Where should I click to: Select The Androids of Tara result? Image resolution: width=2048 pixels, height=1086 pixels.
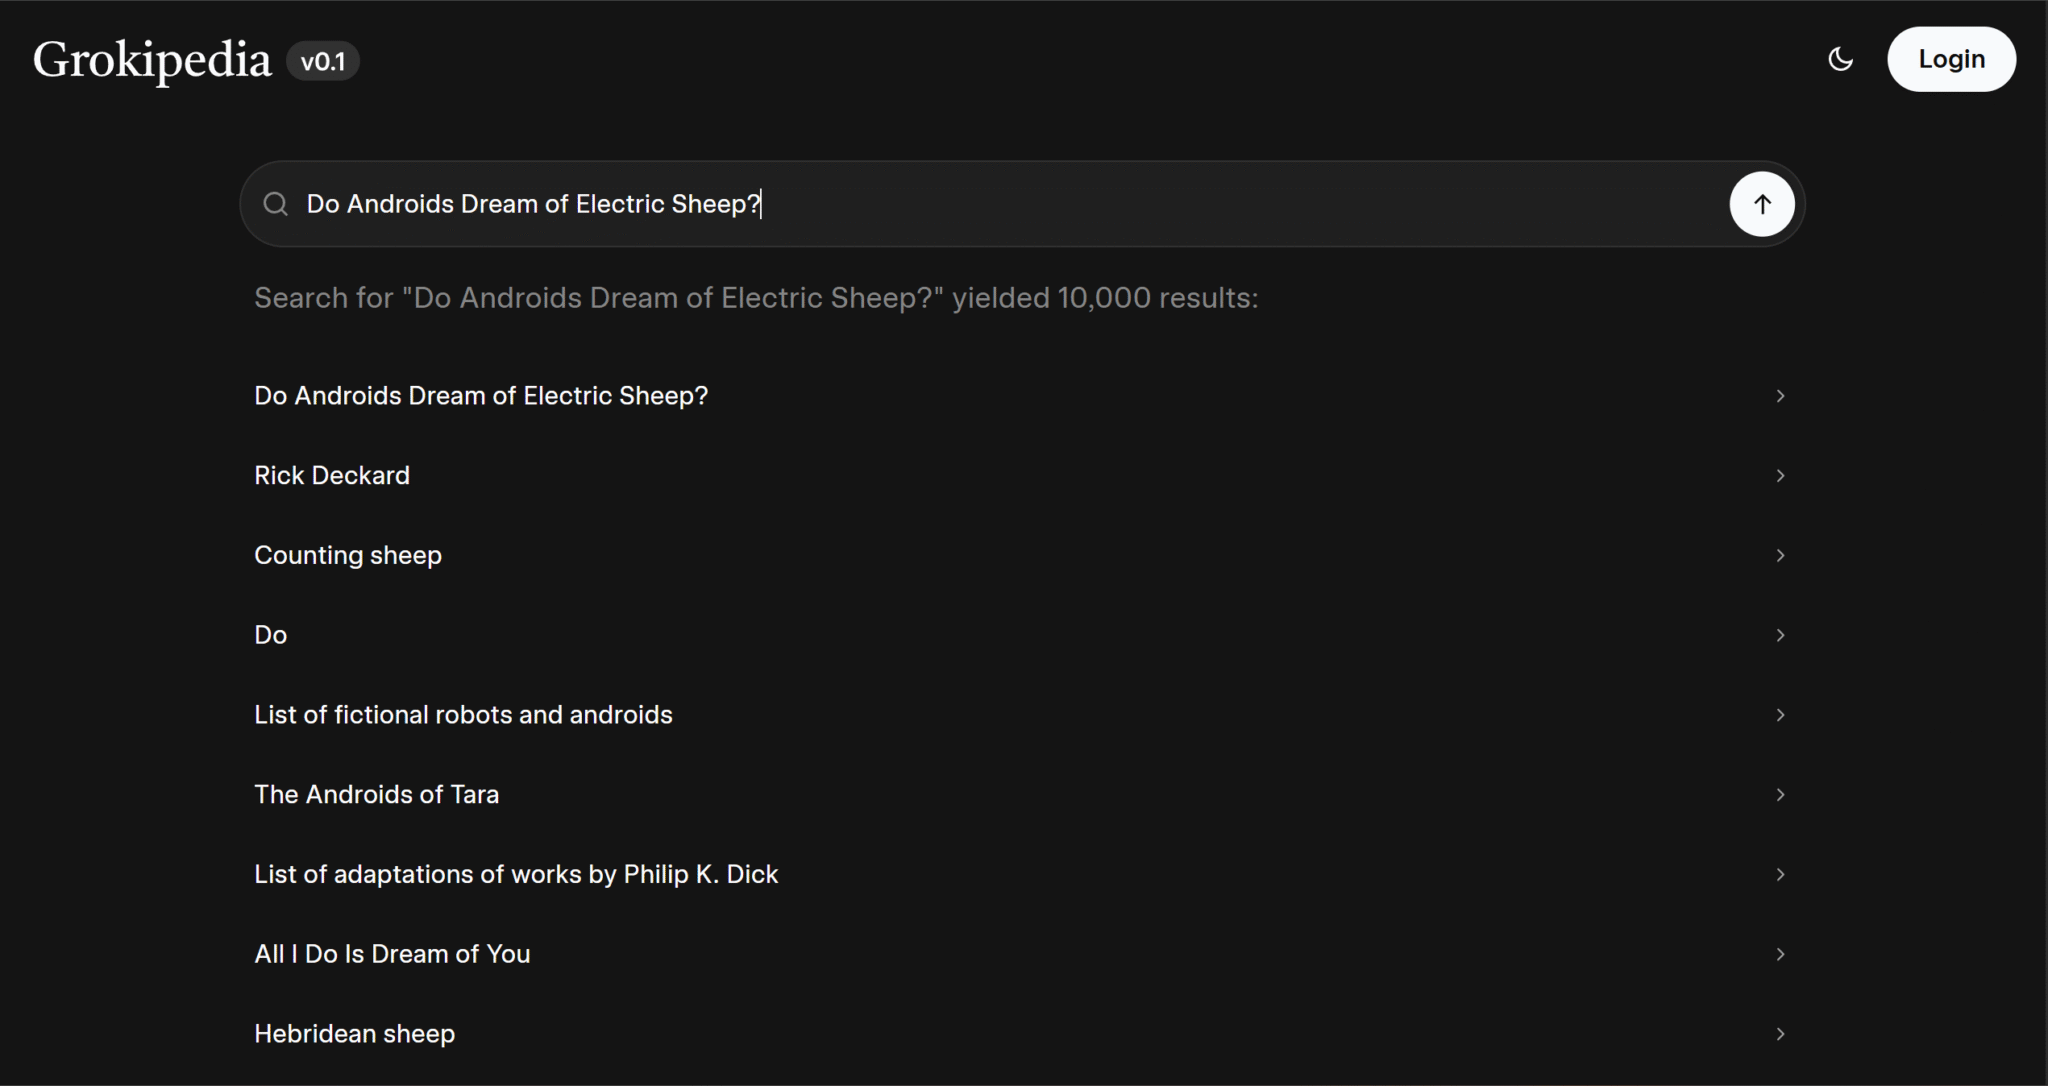click(376, 795)
